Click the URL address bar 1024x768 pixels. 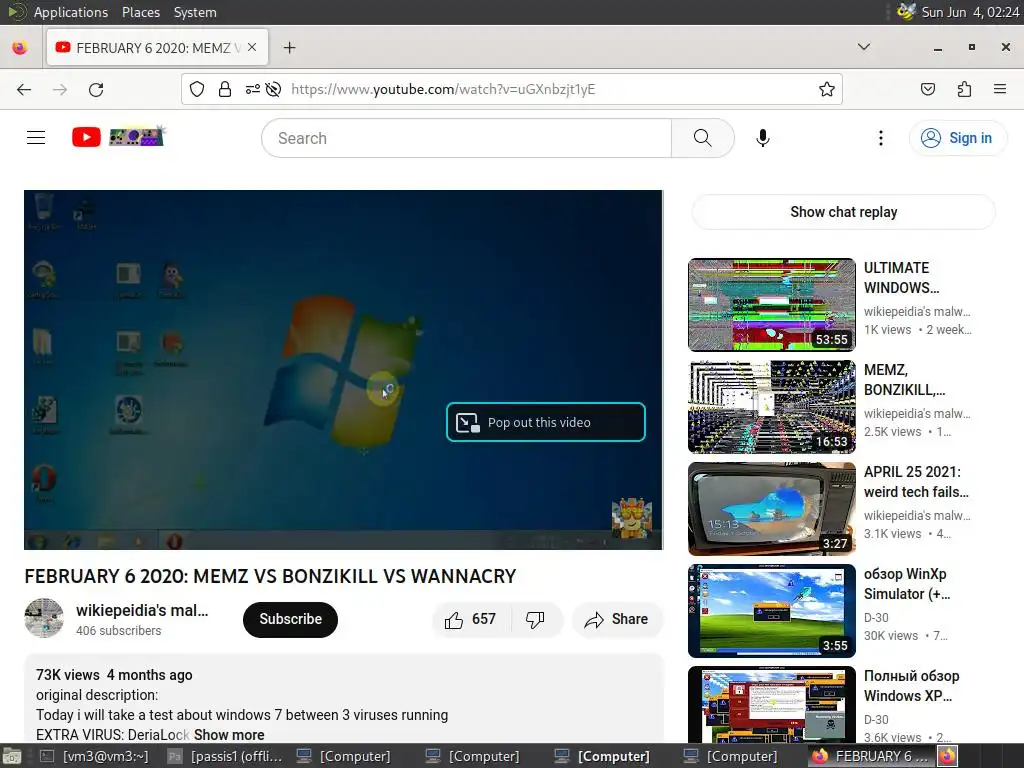click(512, 89)
